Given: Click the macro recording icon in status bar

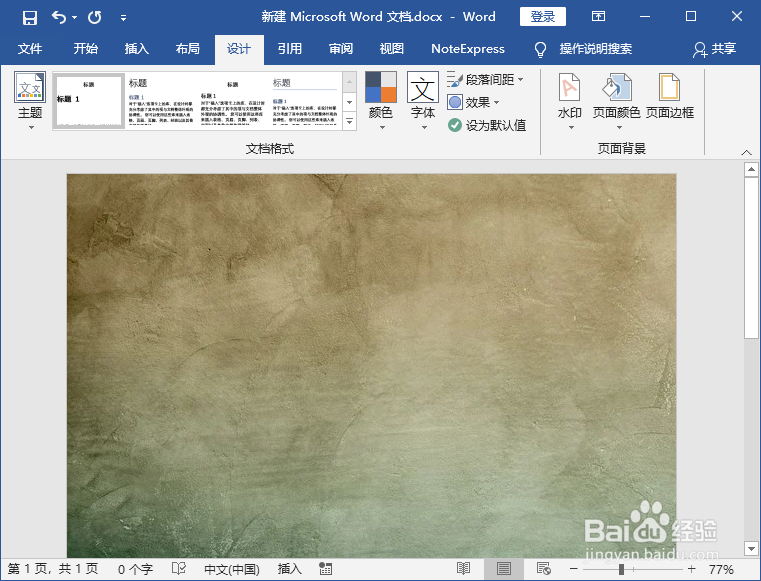Looking at the screenshot, I should pos(325,568).
